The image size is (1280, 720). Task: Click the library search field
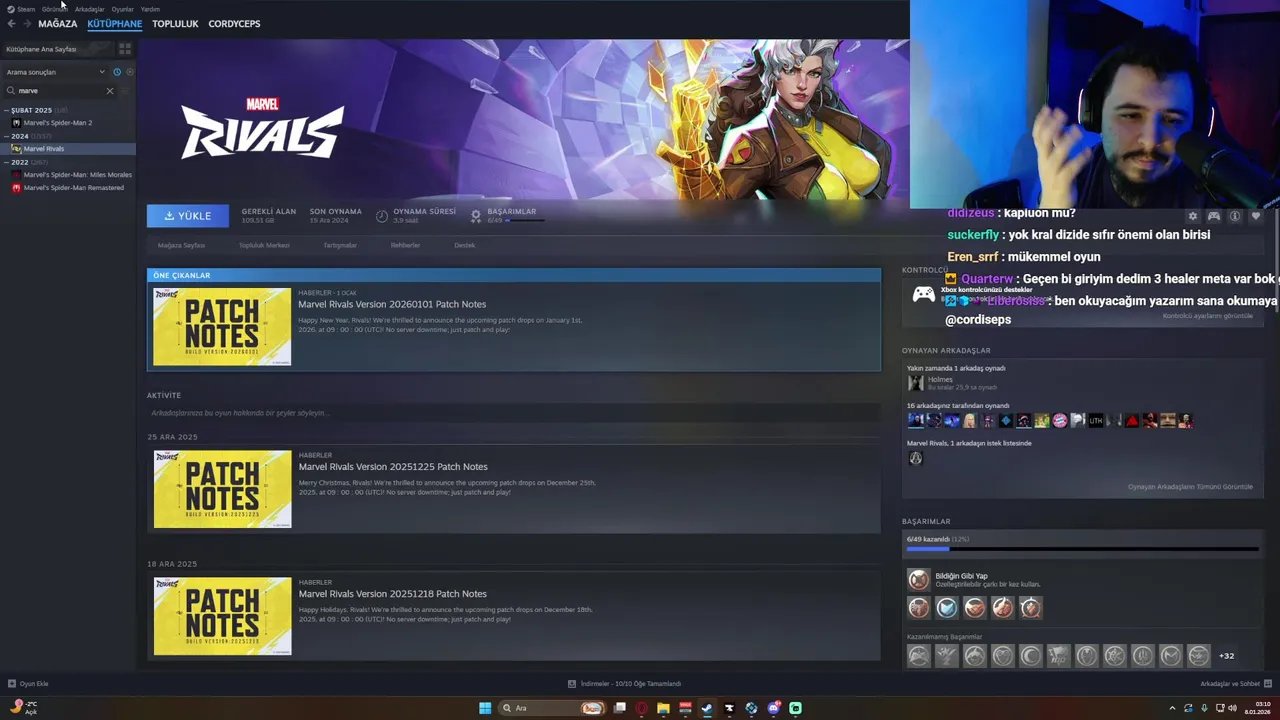(x=60, y=90)
